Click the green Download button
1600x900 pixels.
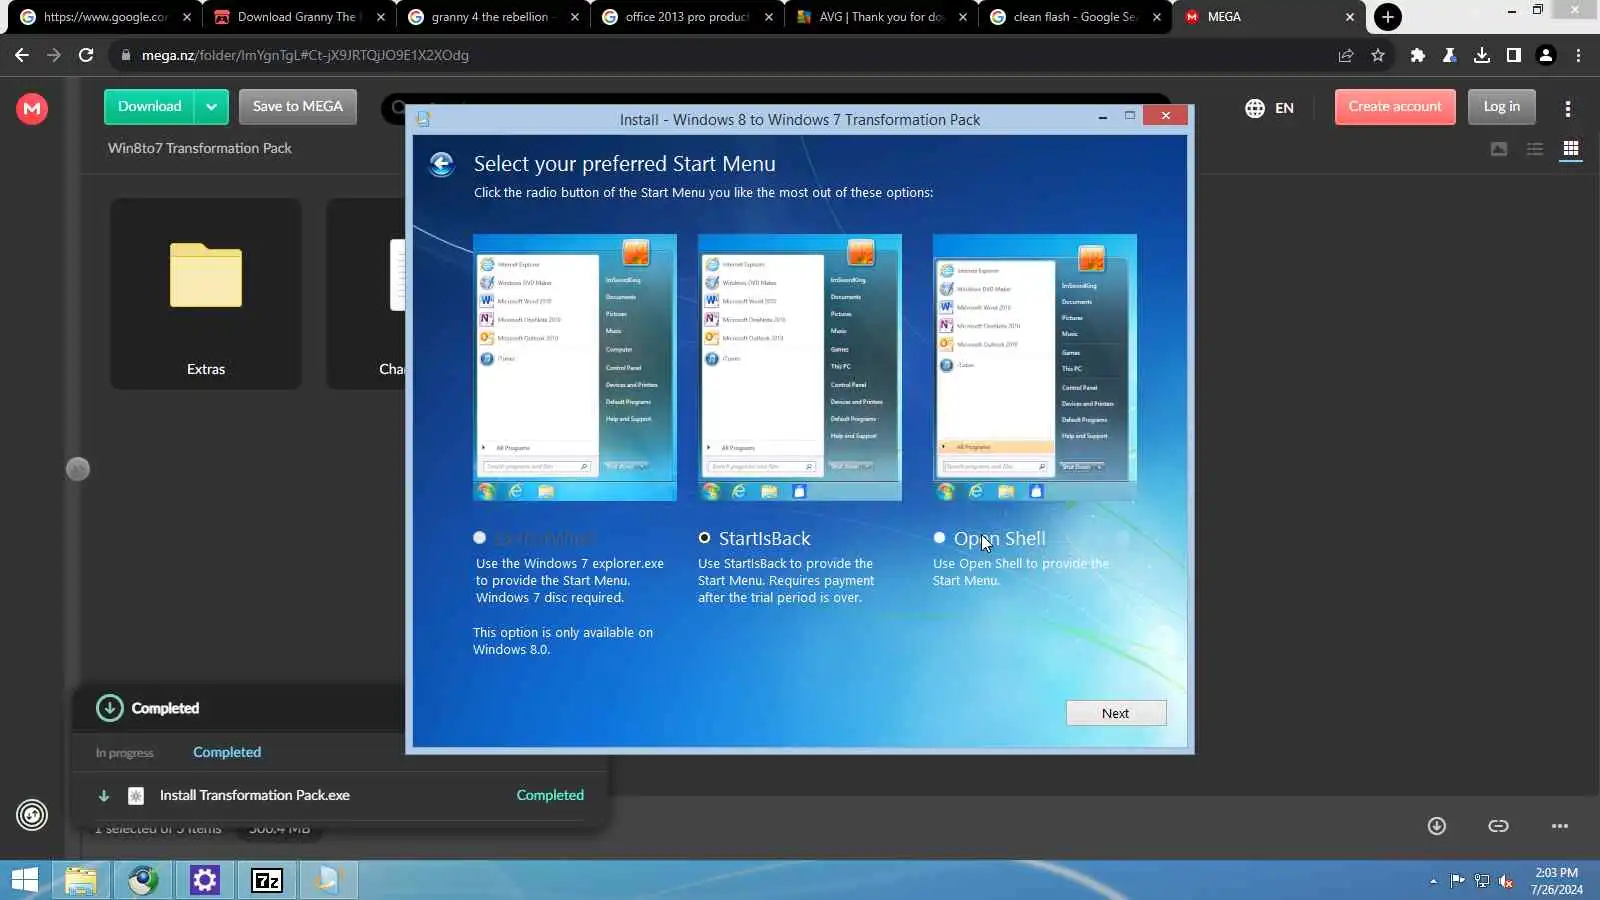point(149,107)
